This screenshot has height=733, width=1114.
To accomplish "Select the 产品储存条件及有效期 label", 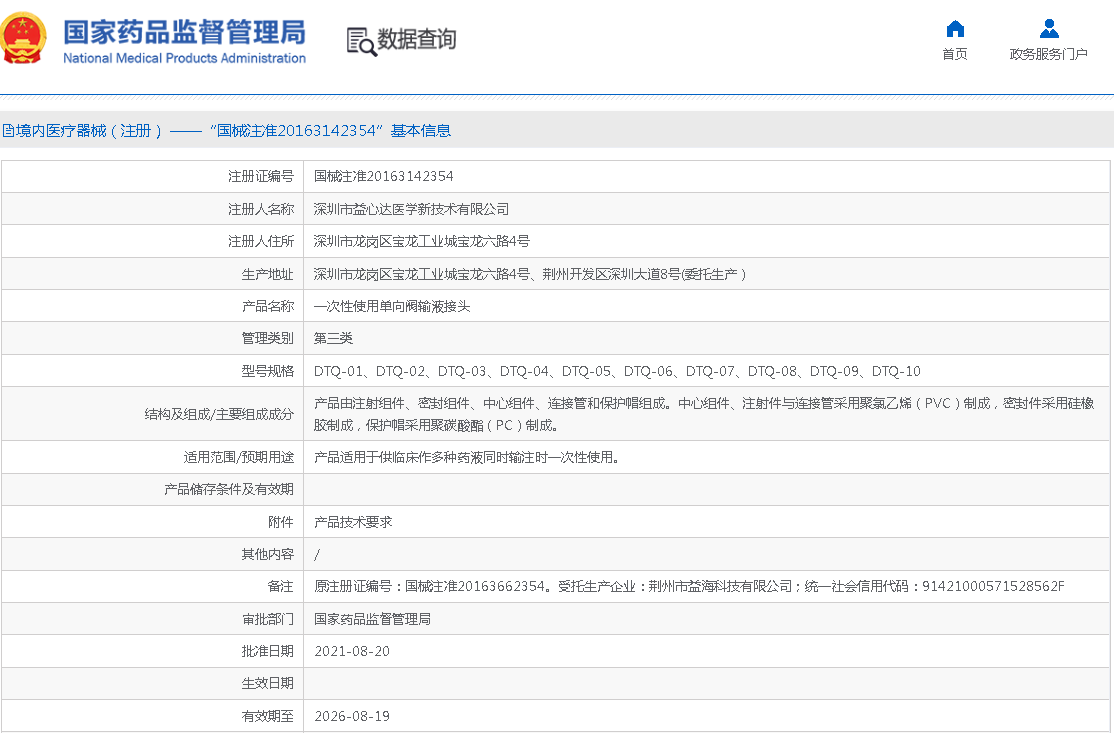I will [x=229, y=489].
